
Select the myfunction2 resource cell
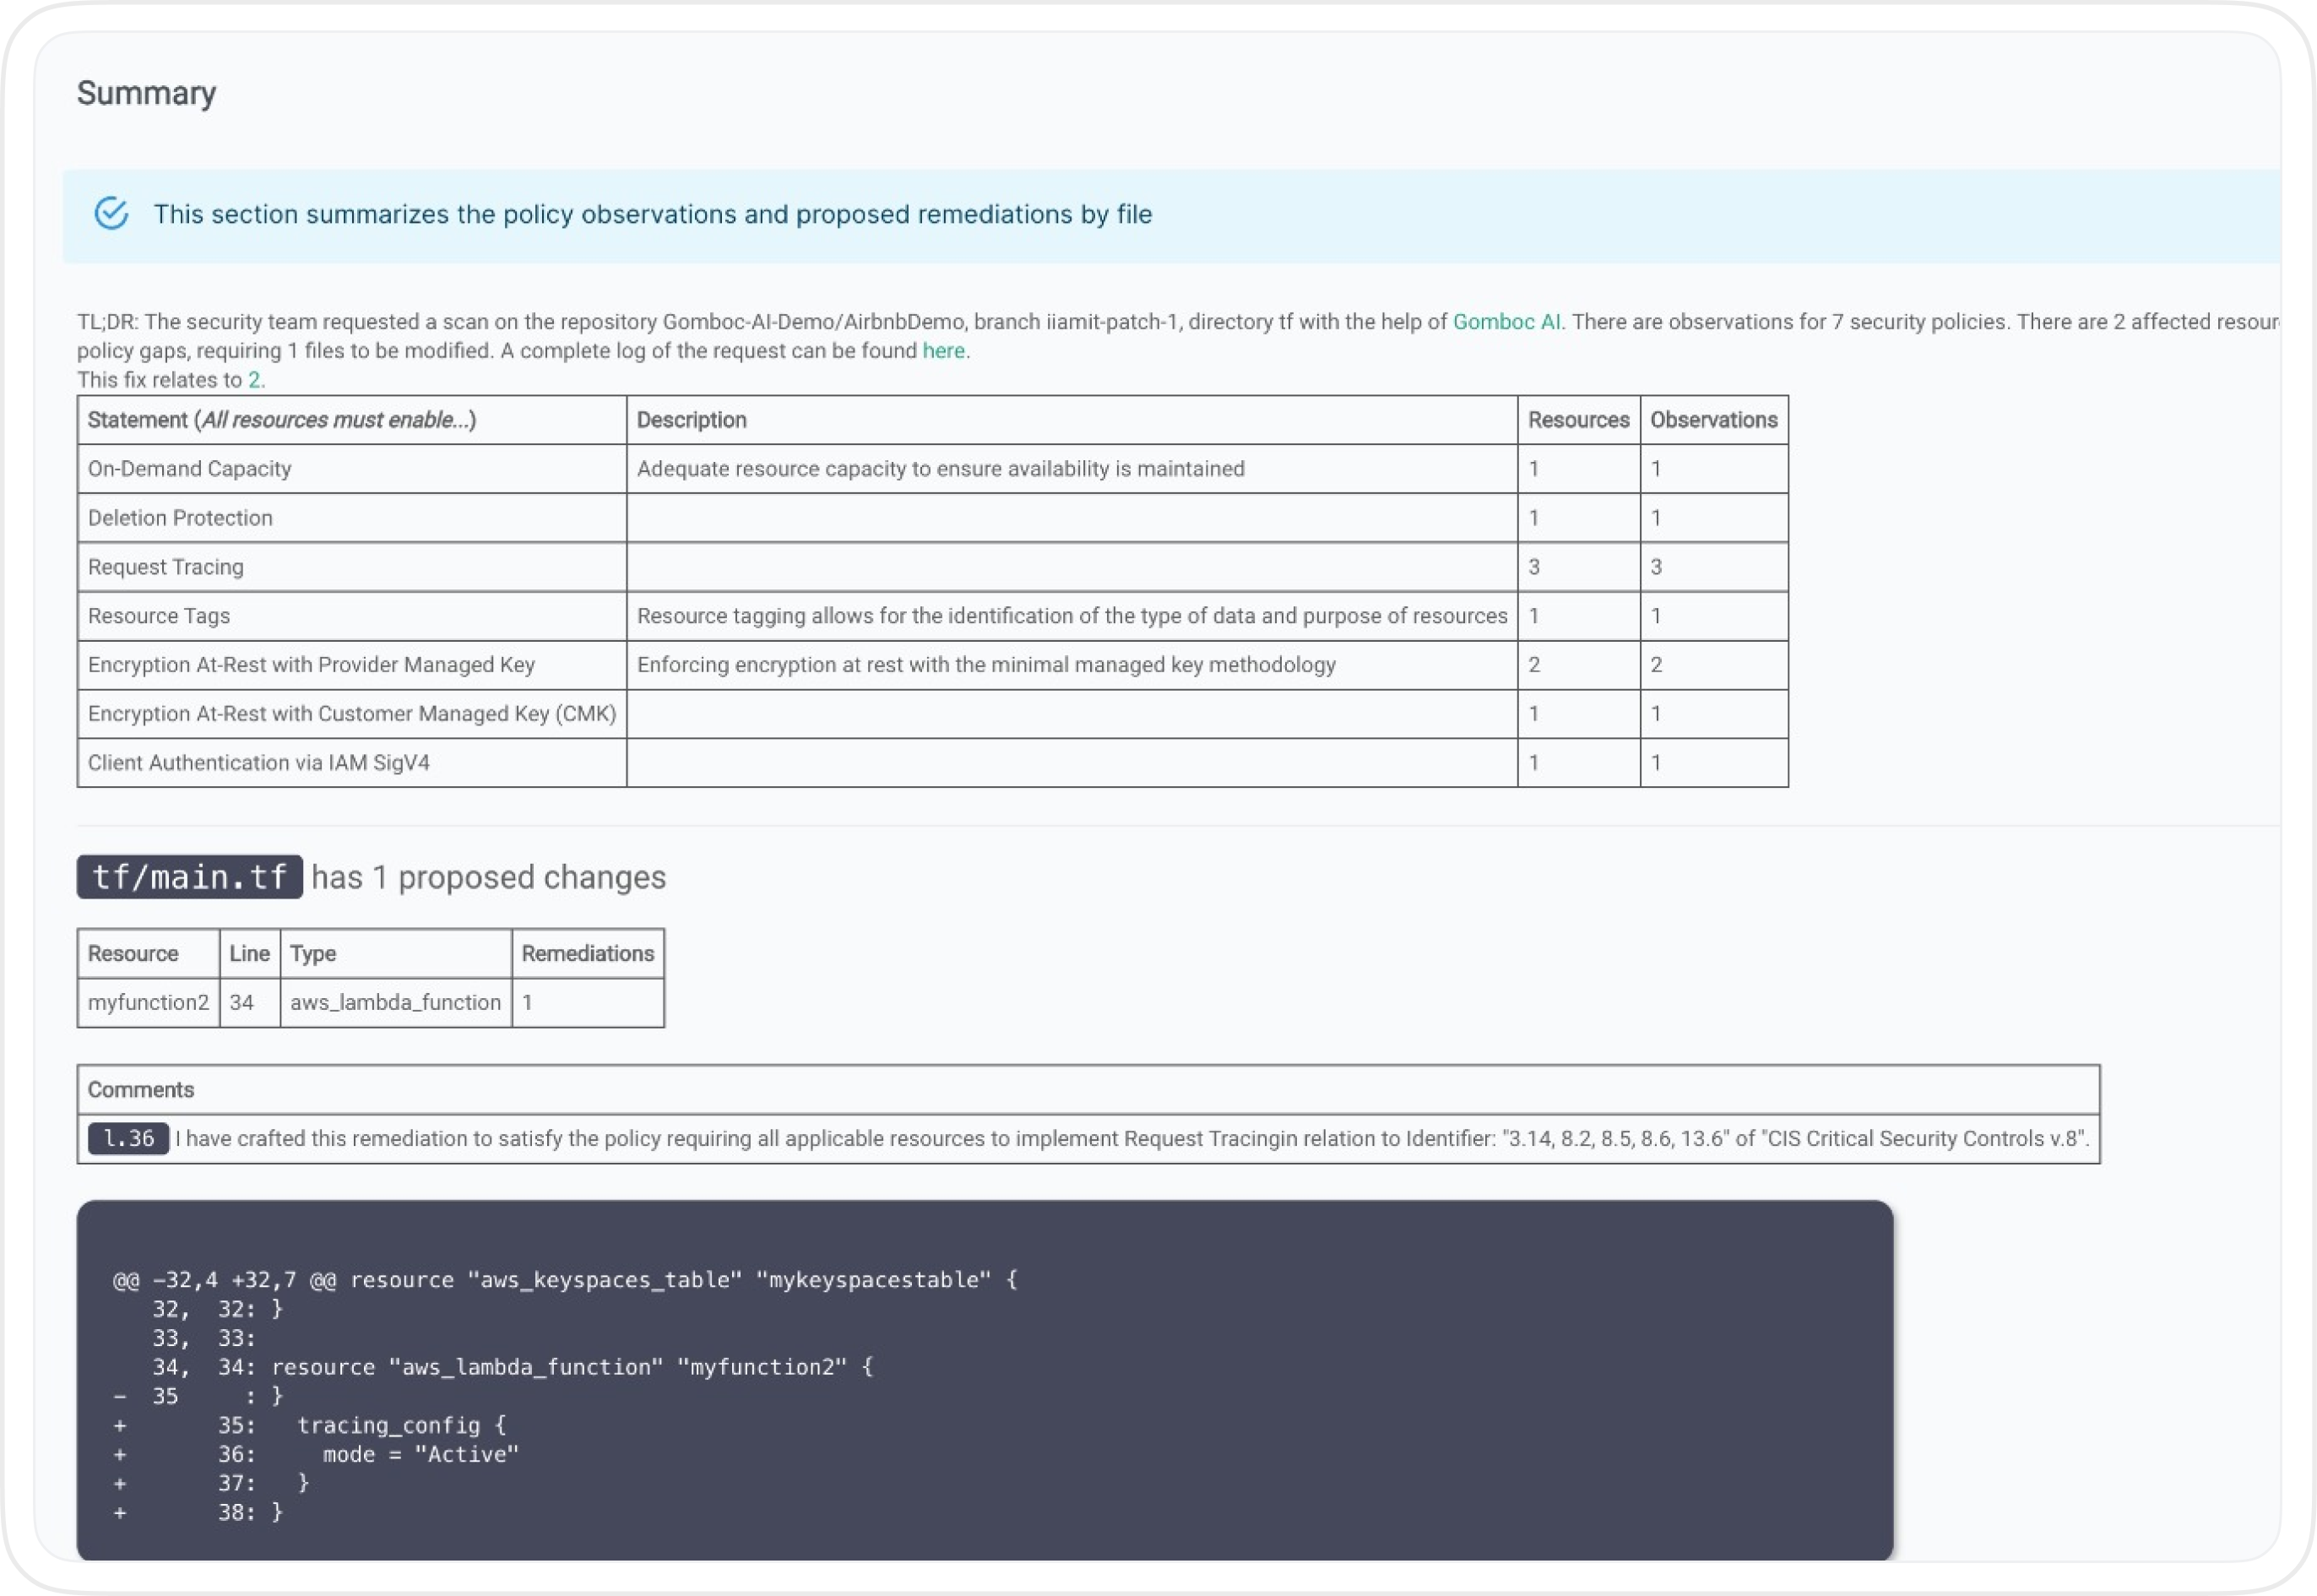click(148, 1002)
